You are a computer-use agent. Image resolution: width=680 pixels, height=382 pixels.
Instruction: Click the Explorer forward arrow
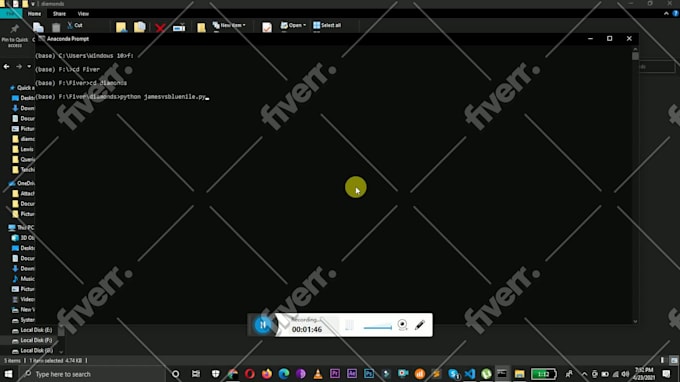19,67
